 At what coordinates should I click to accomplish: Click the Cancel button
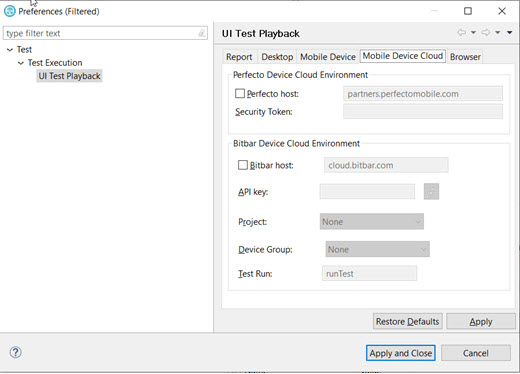476,353
